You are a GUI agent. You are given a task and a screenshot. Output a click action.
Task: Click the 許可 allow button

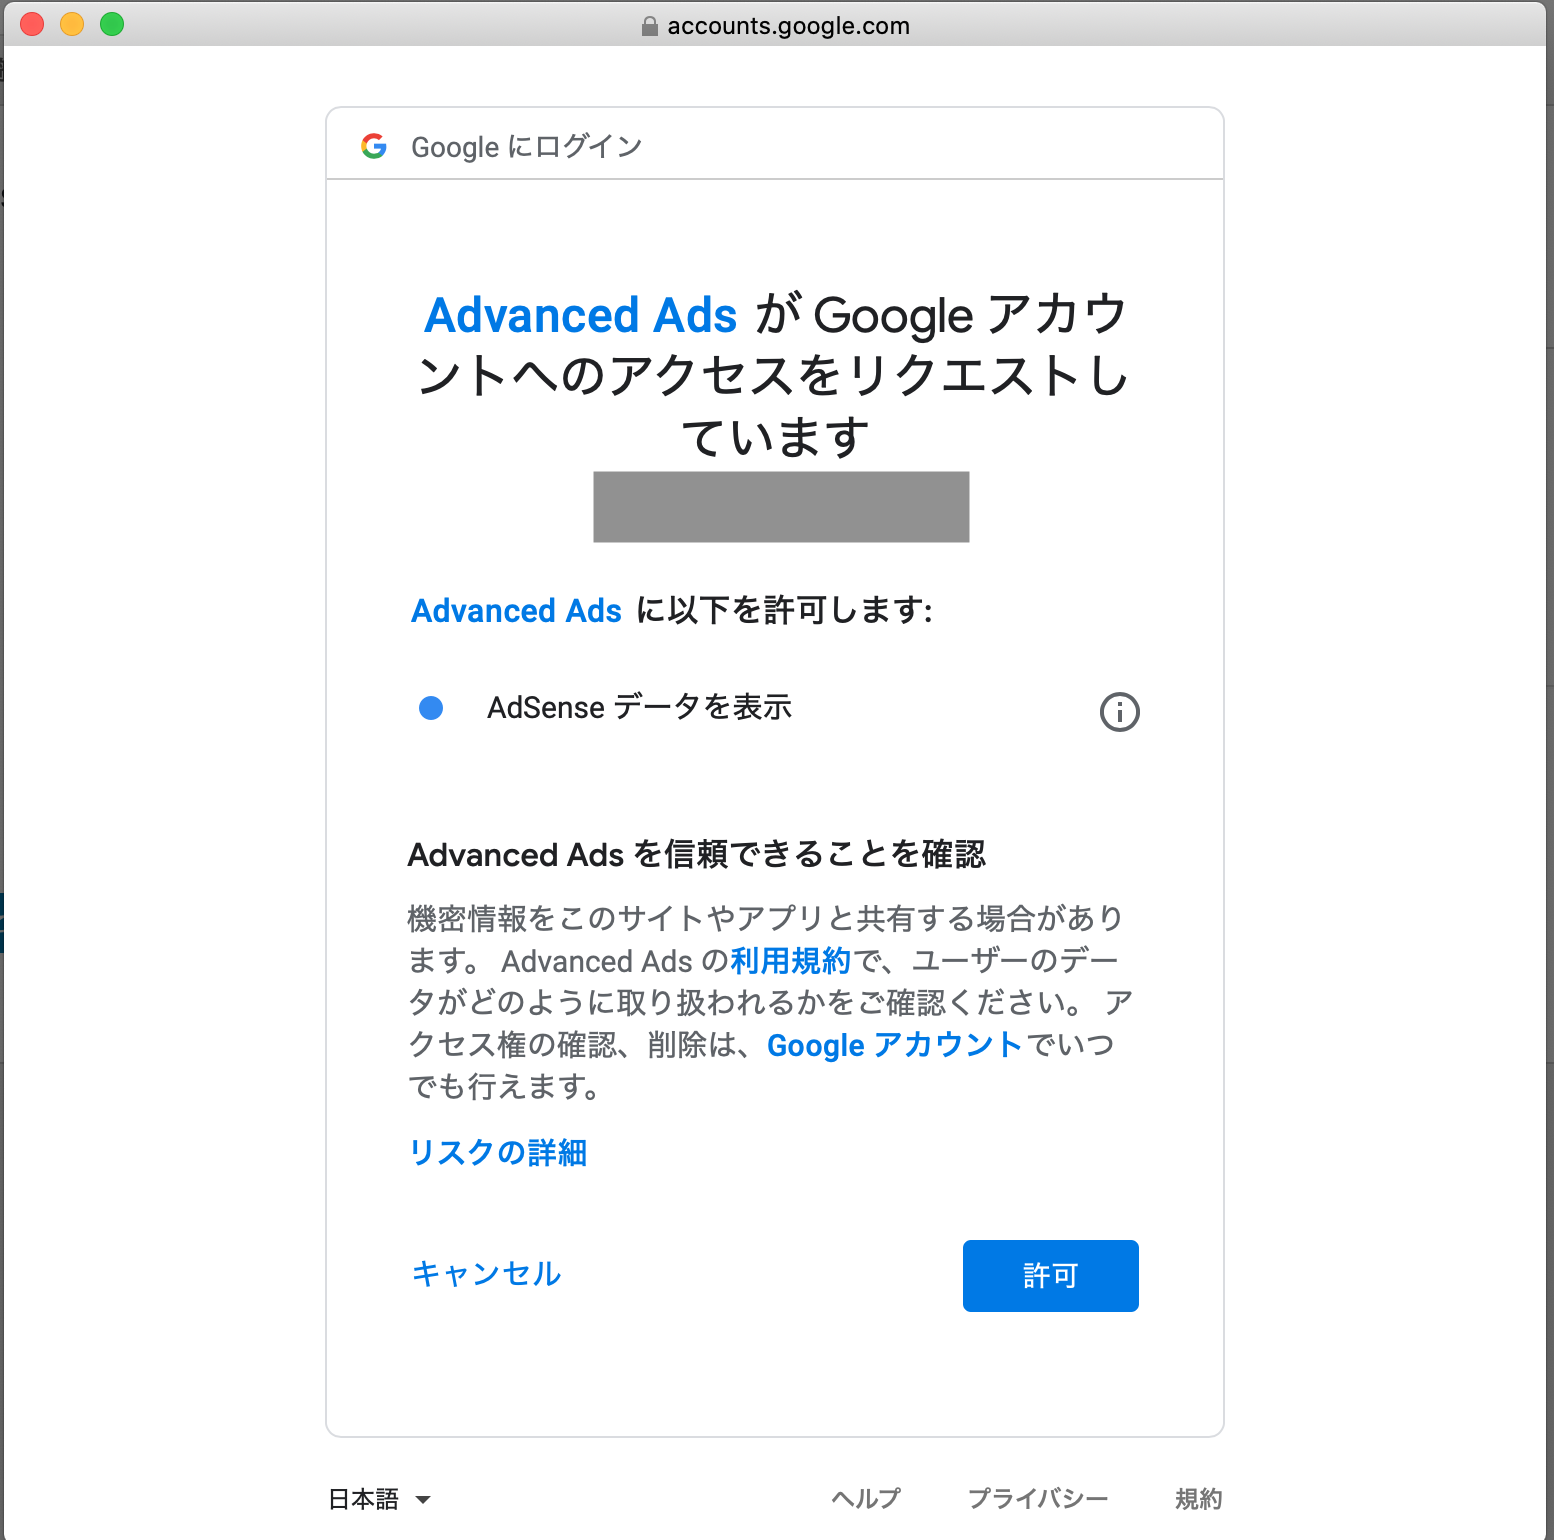(1050, 1276)
